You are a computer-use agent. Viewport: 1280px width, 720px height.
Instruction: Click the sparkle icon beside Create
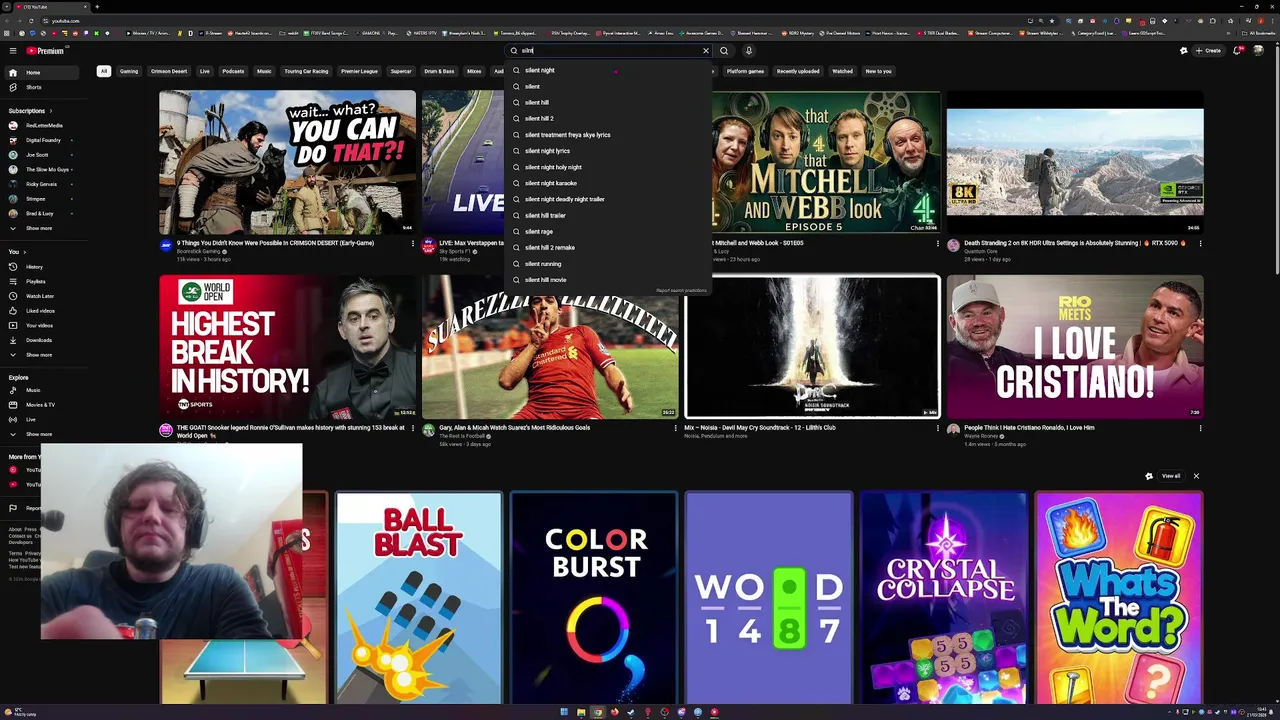click(x=1184, y=50)
